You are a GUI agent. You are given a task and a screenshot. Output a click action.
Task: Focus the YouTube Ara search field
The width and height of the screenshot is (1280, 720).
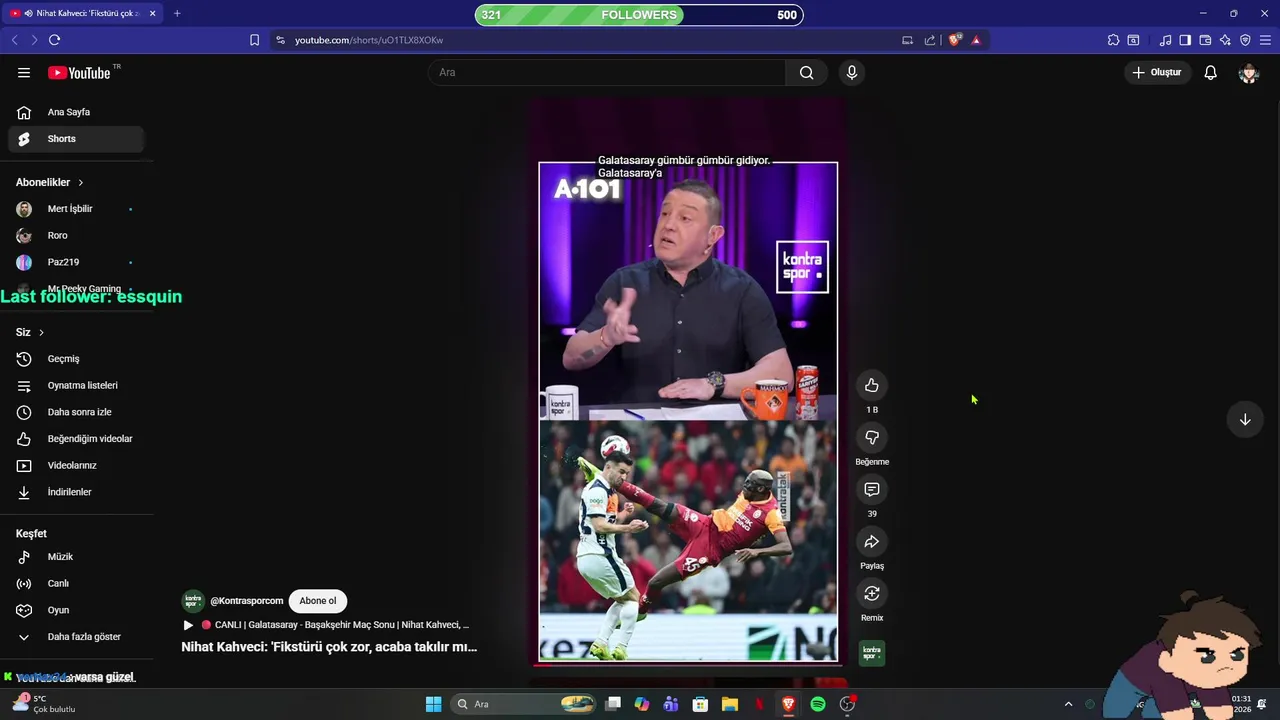[607, 73]
